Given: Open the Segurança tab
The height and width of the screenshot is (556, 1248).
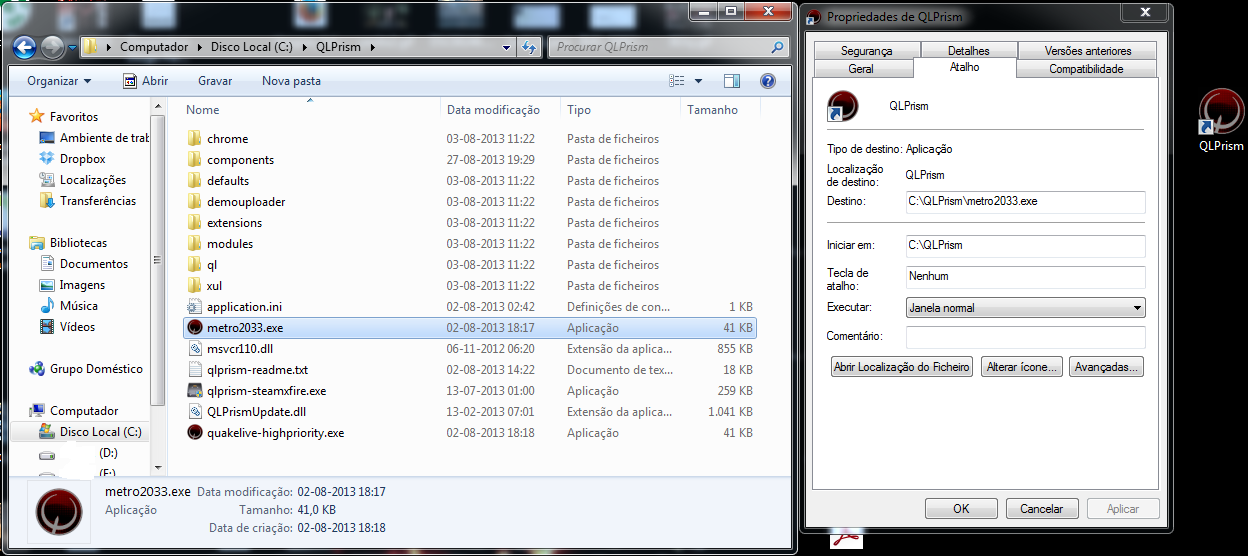Looking at the screenshot, I should click(x=866, y=51).
